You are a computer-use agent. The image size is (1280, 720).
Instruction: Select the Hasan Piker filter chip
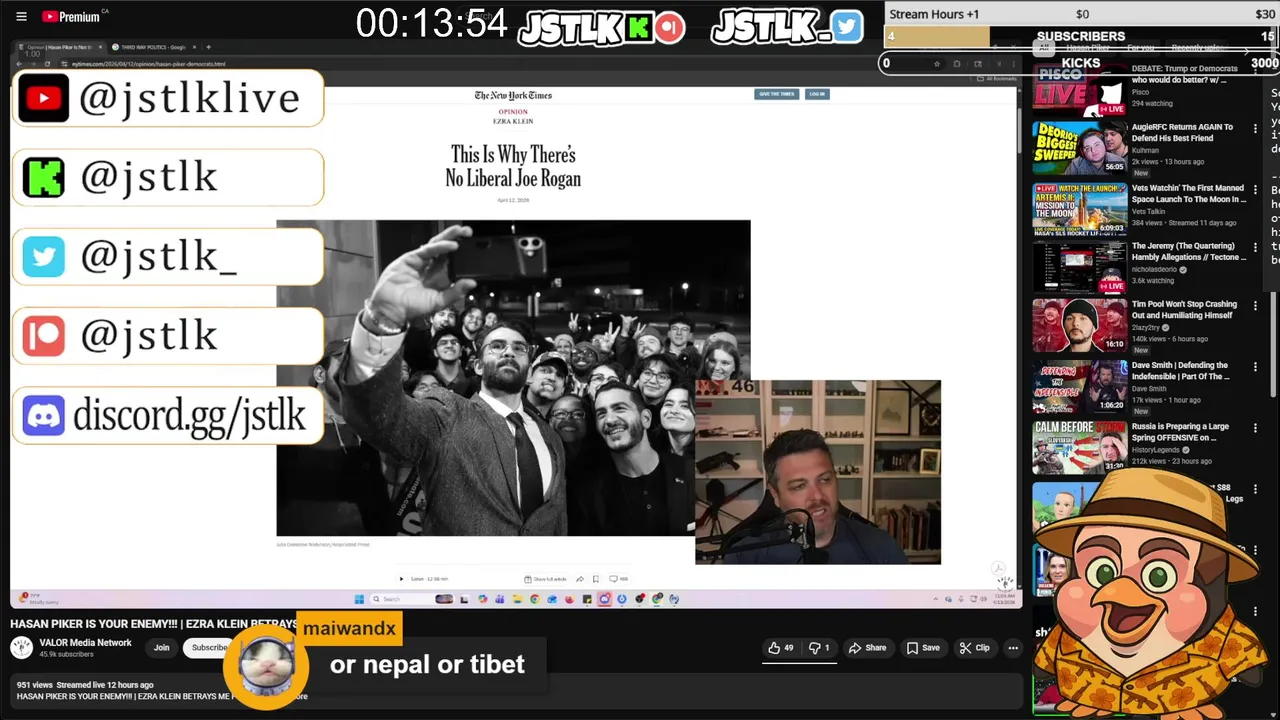point(1088,48)
